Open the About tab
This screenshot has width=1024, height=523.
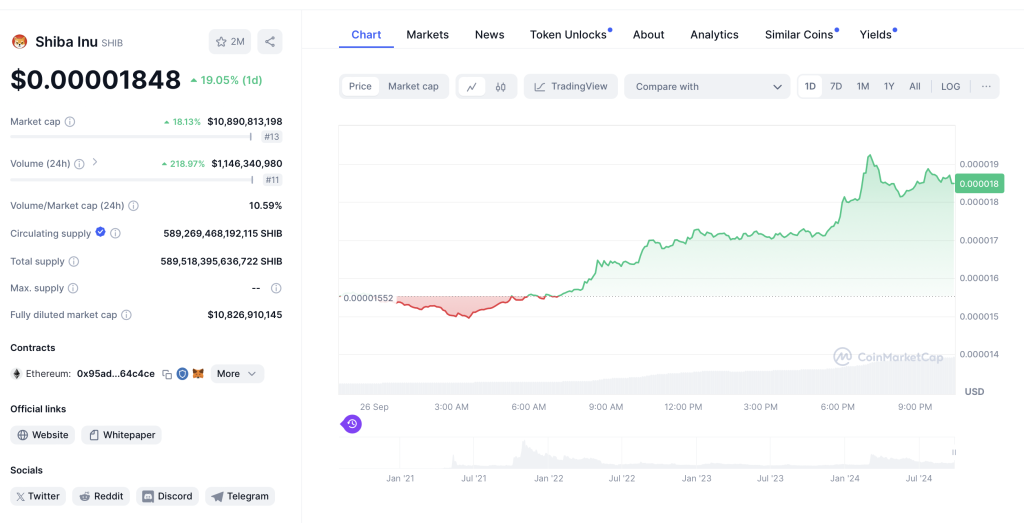point(648,35)
